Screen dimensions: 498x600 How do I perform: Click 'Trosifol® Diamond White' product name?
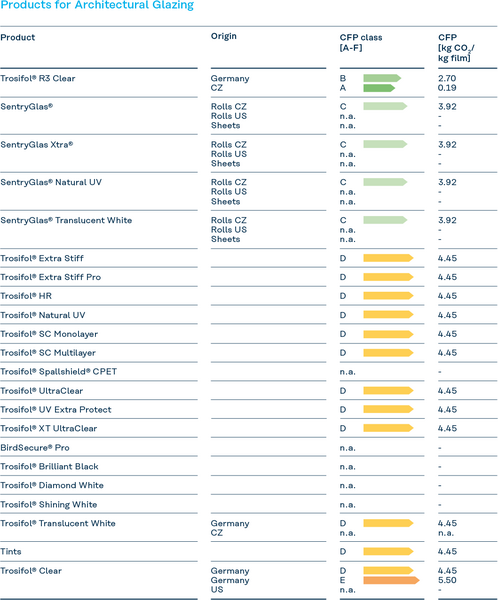point(52,485)
